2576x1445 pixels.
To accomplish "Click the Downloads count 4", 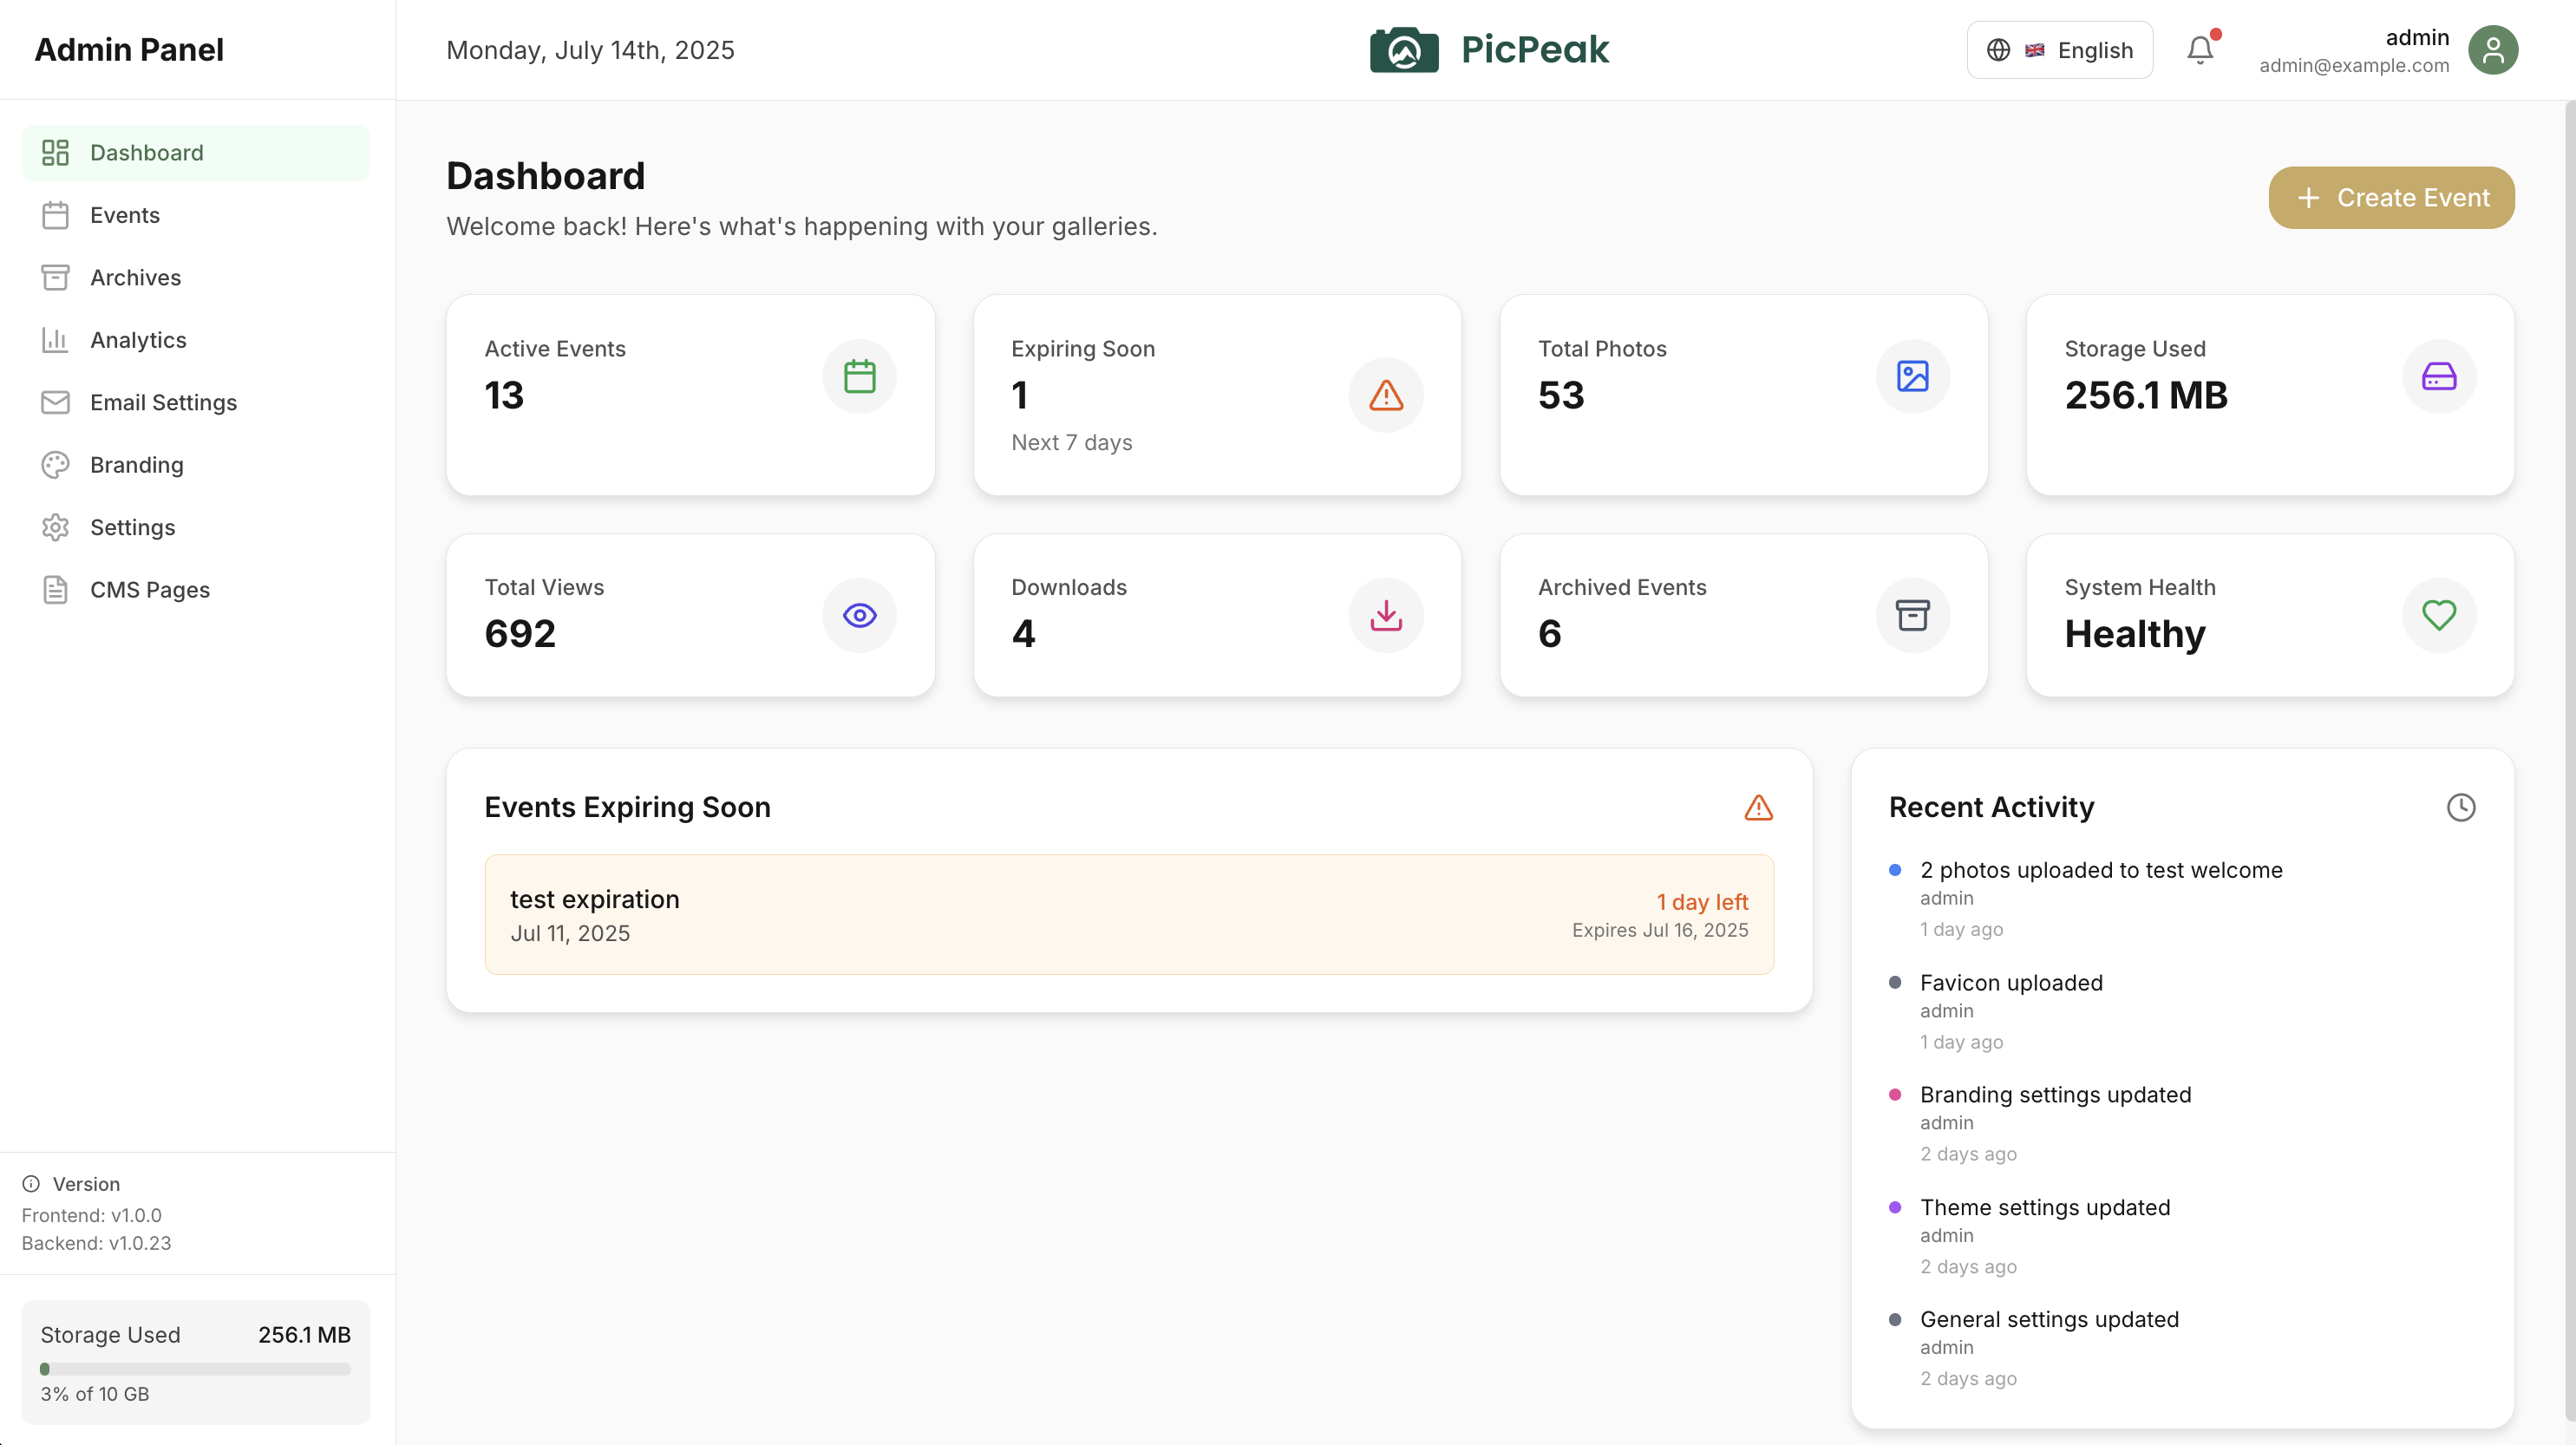I will click(1023, 634).
